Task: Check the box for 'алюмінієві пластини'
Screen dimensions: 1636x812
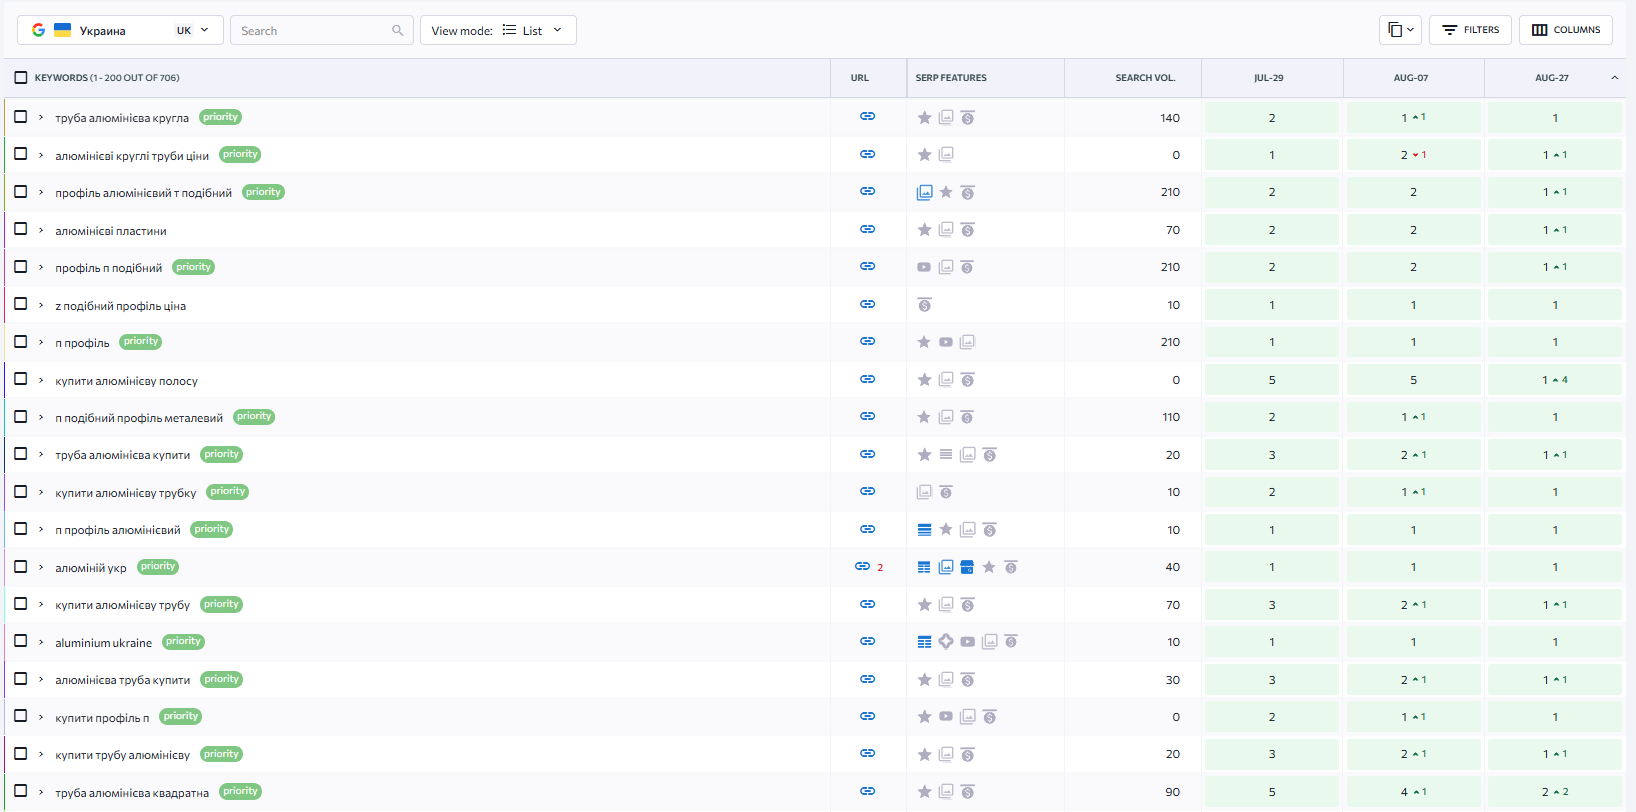Action: [x=21, y=229]
